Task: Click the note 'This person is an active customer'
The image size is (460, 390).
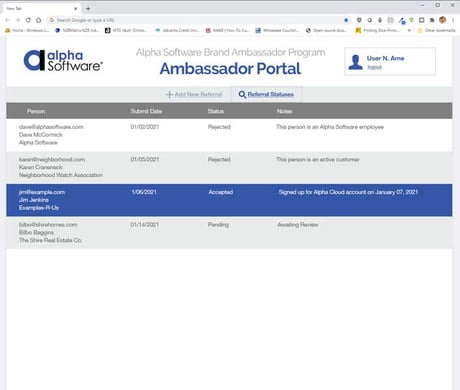Action: click(318, 160)
